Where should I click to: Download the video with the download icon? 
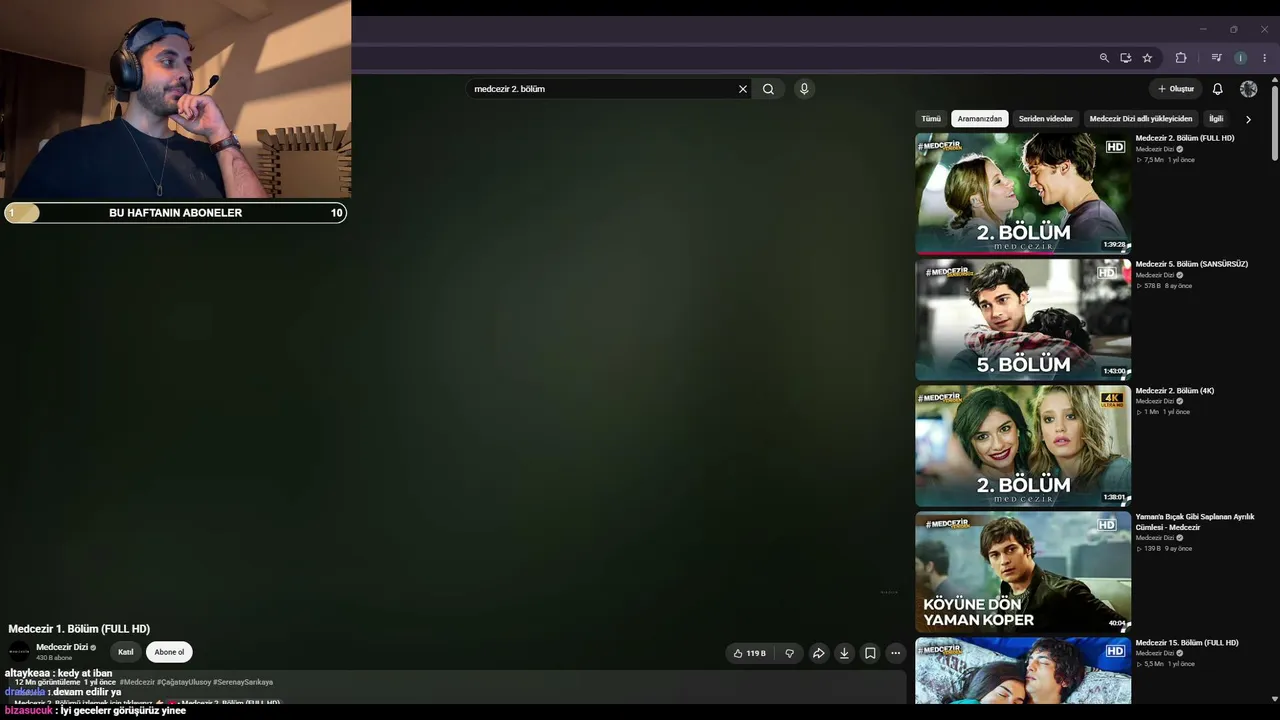844,653
